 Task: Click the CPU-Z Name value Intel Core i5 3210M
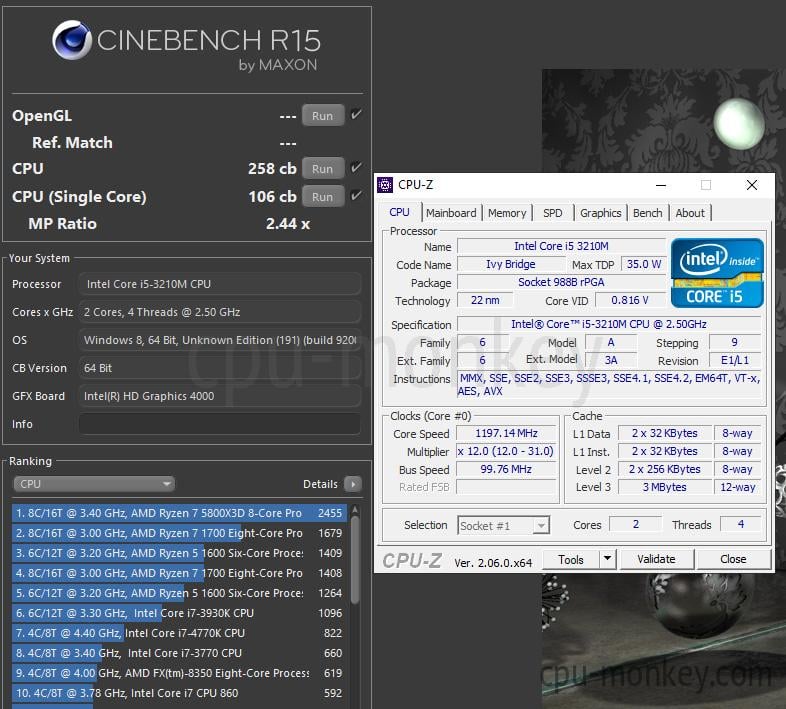tap(561, 246)
